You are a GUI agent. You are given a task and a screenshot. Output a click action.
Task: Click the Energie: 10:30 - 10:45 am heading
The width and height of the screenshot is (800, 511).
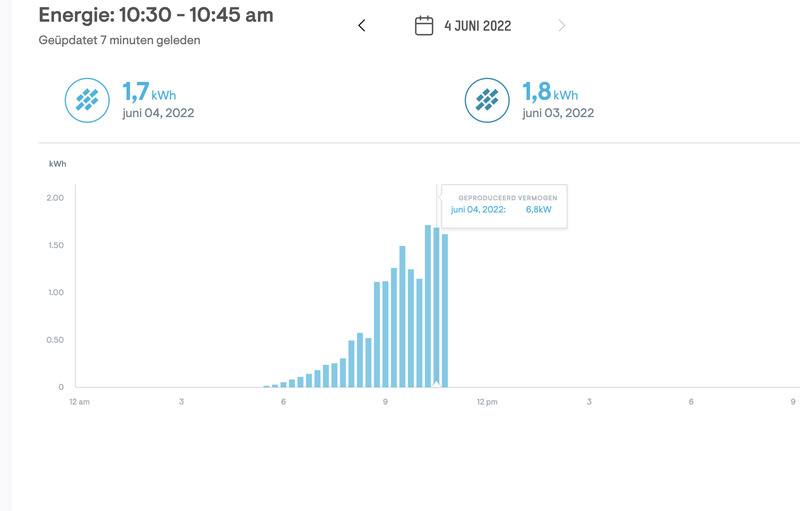click(x=155, y=15)
